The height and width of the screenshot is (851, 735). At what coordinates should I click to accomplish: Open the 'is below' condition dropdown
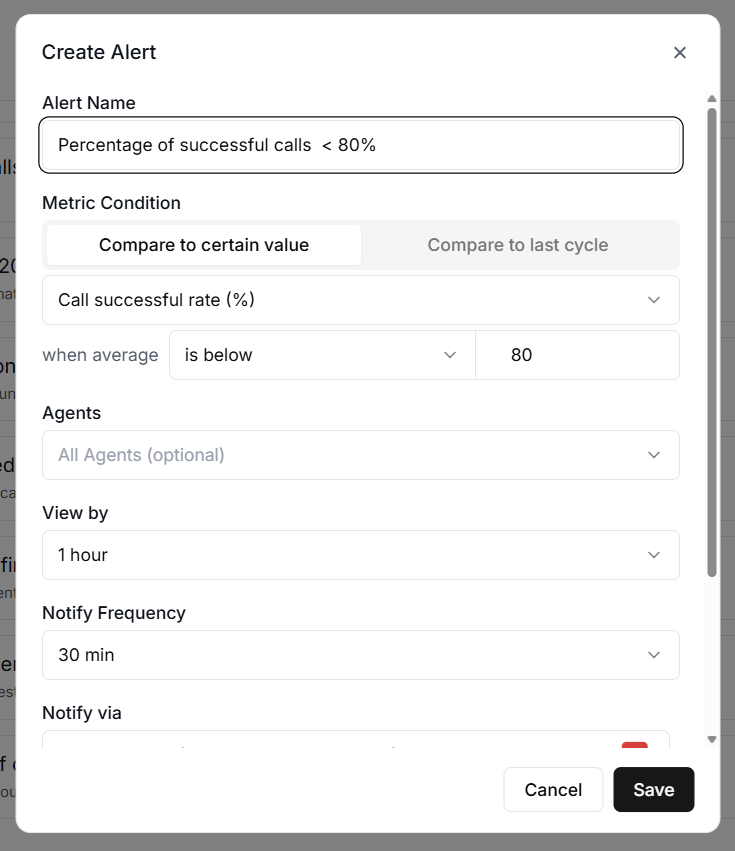click(320, 355)
